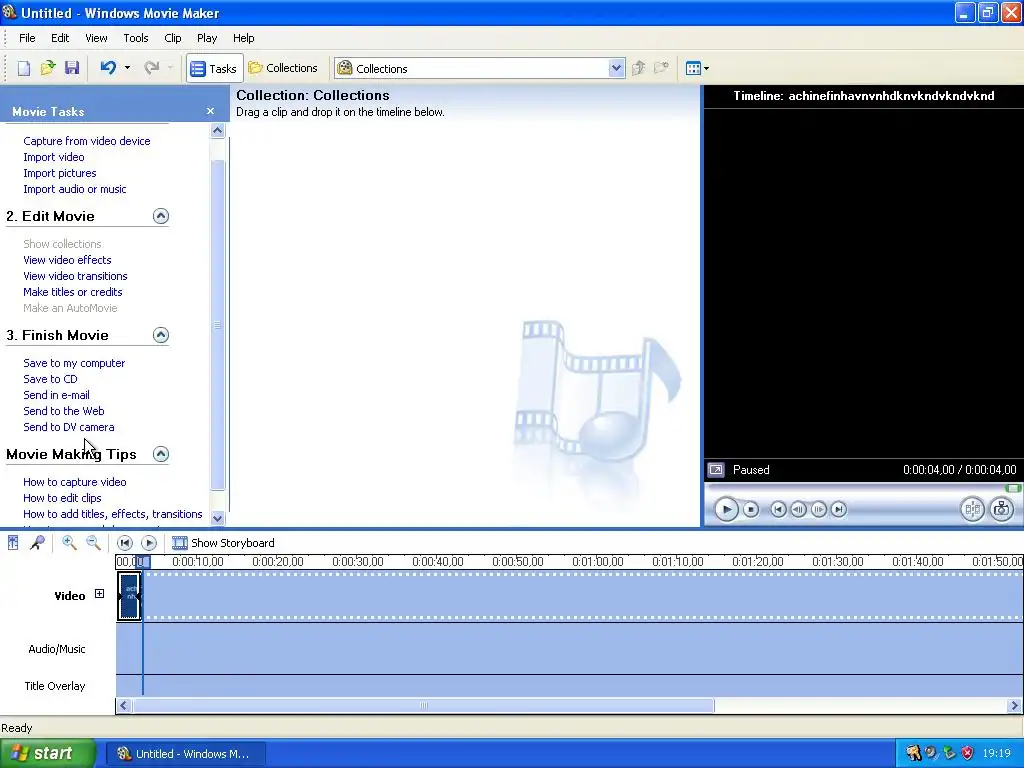
Task: Open the Help menu
Action: [x=244, y=38]
